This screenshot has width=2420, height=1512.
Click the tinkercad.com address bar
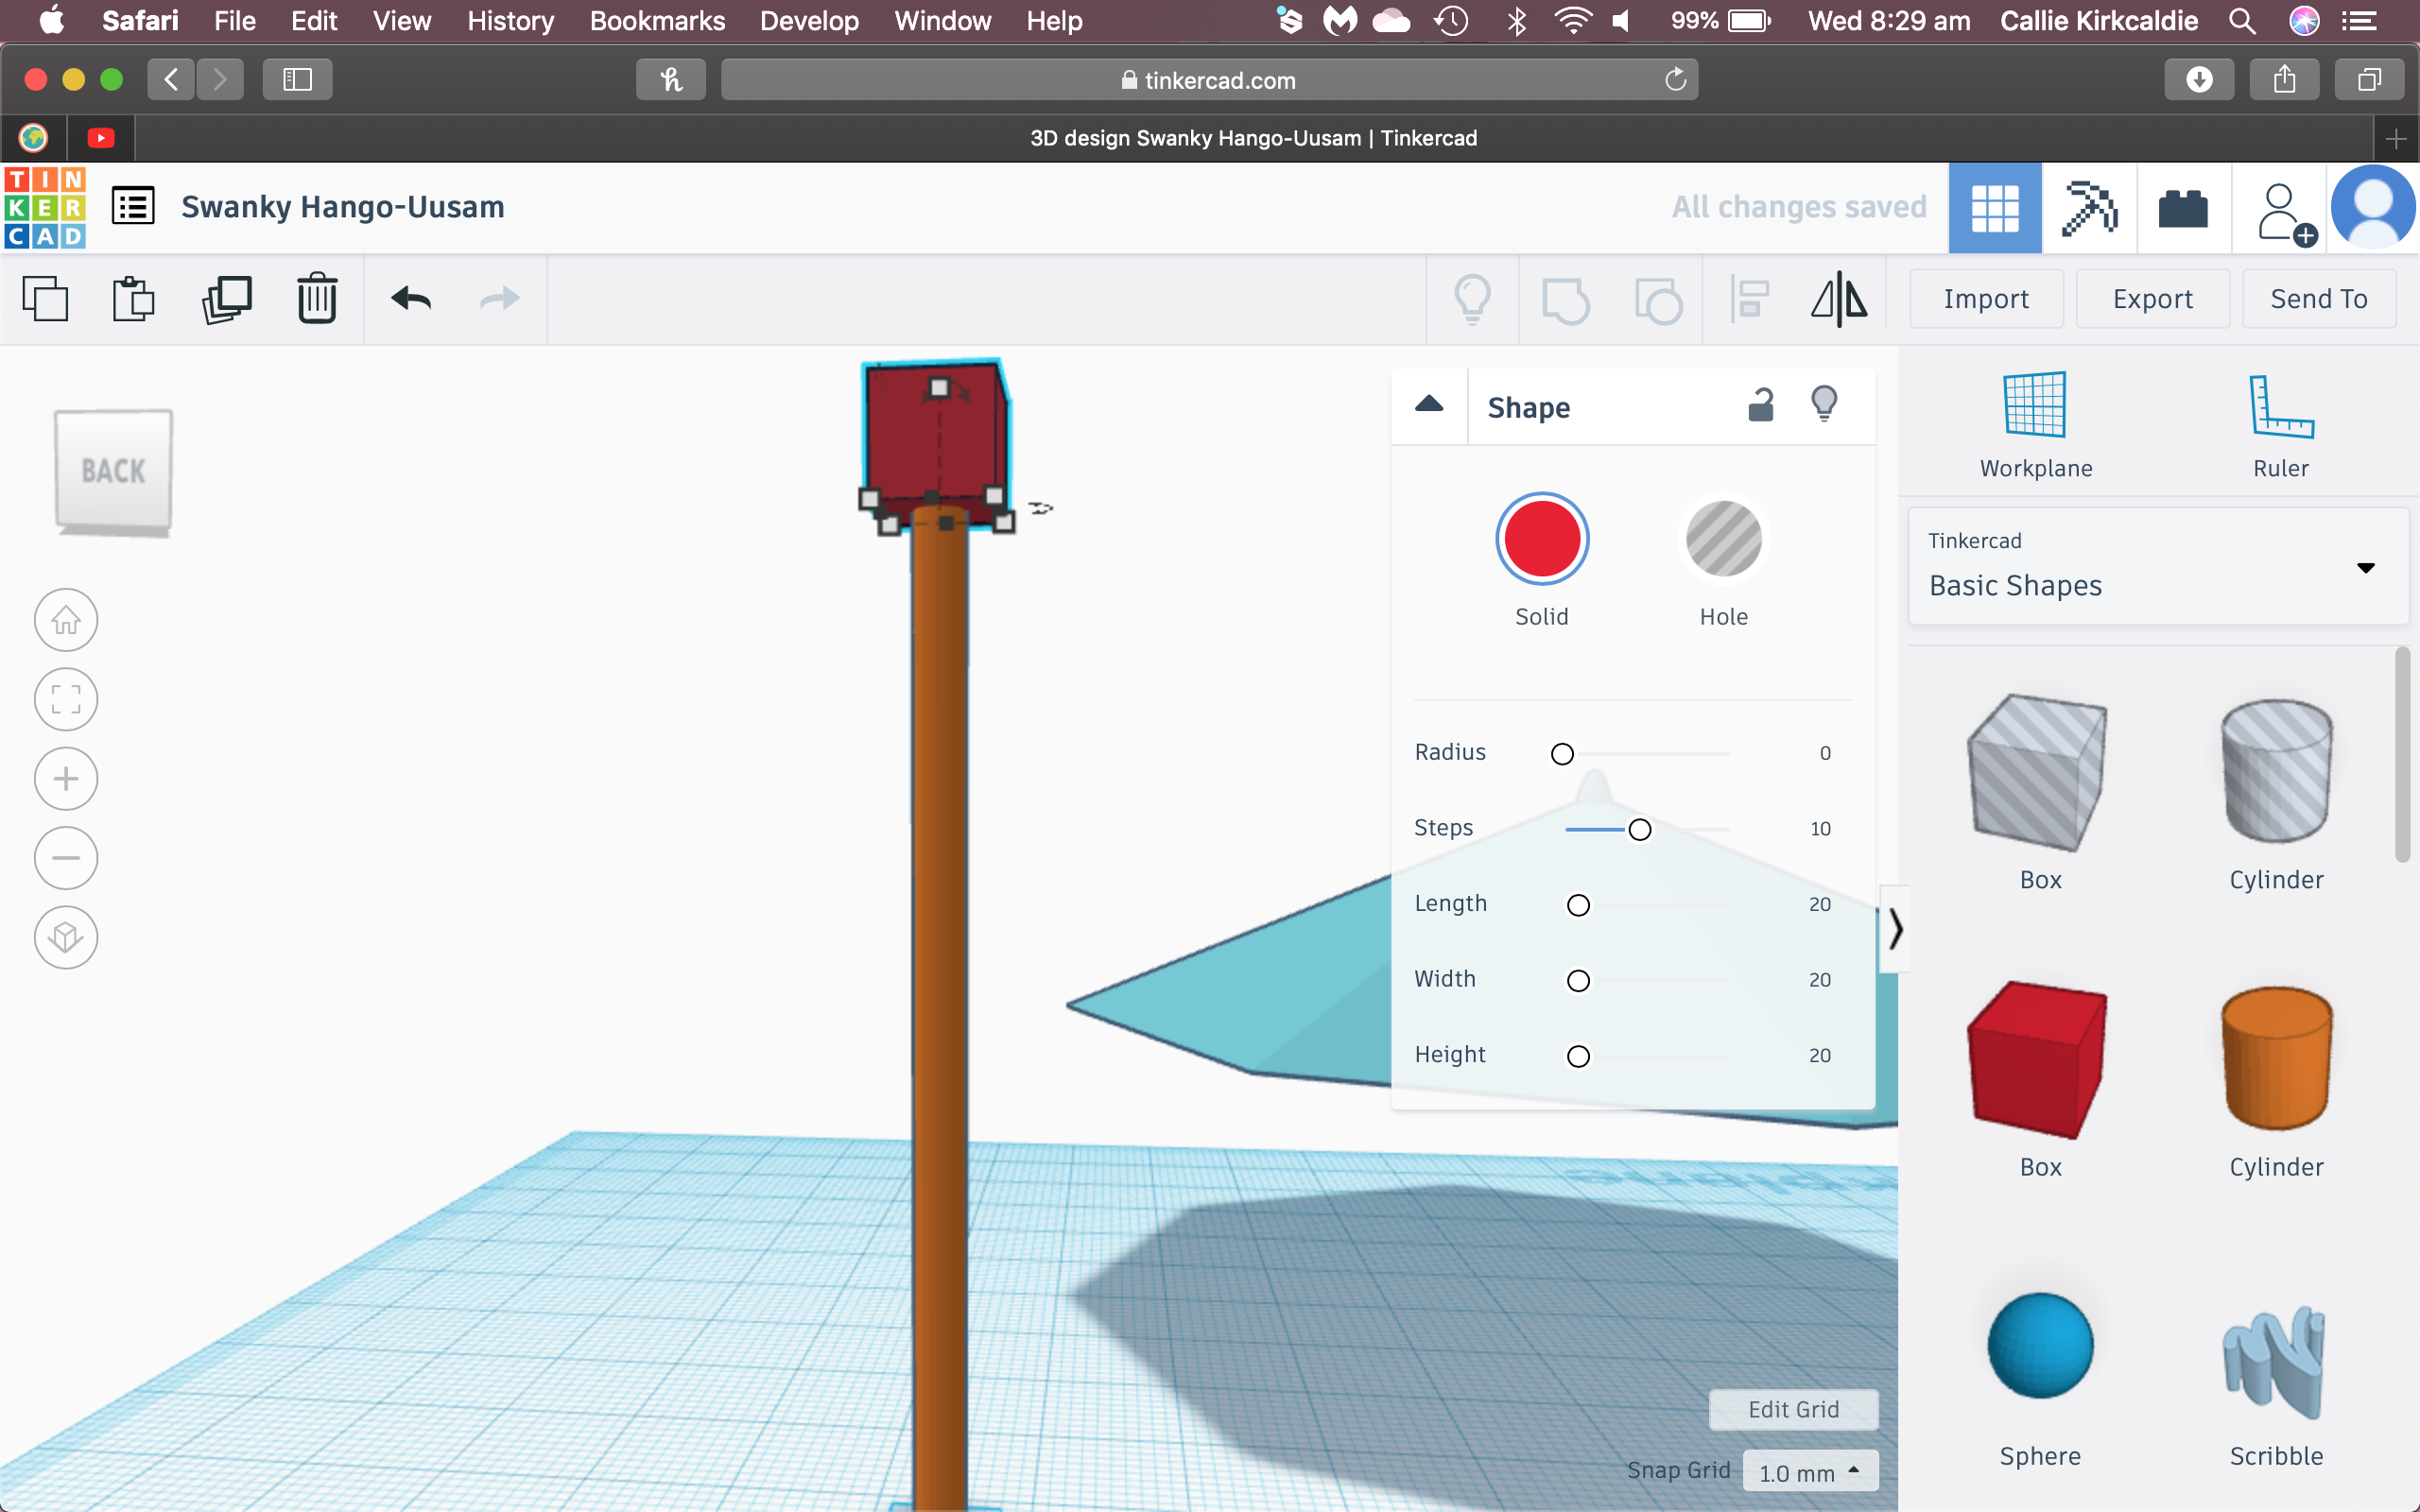pyautogui.click(x=1208, y=80)
